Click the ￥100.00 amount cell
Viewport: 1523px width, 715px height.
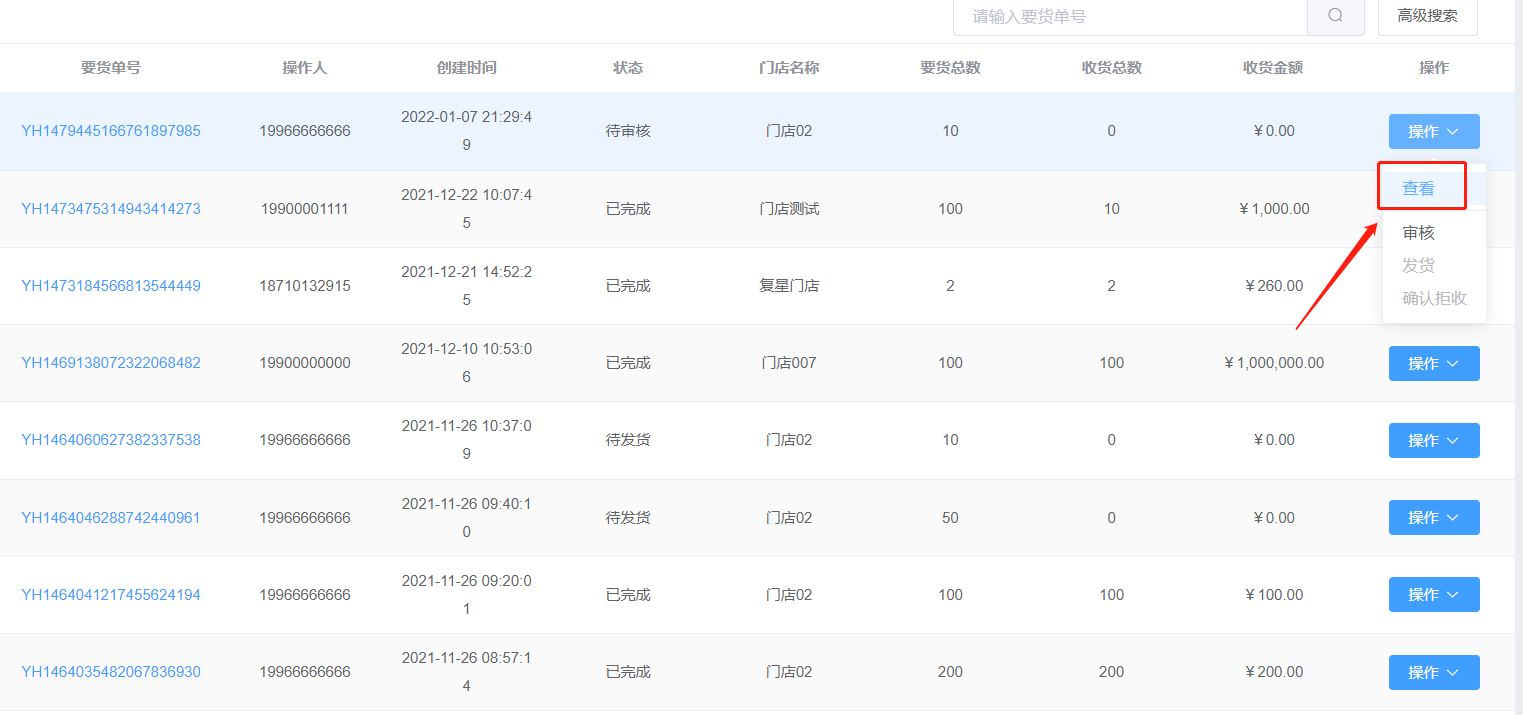1273,595
